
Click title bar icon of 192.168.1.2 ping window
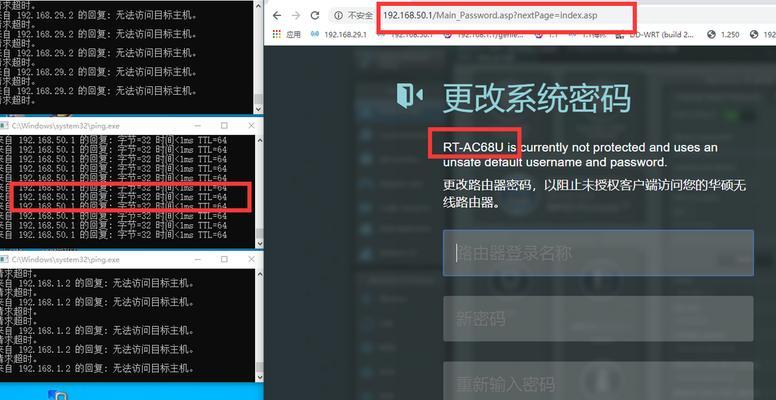(x=4, y=259)
